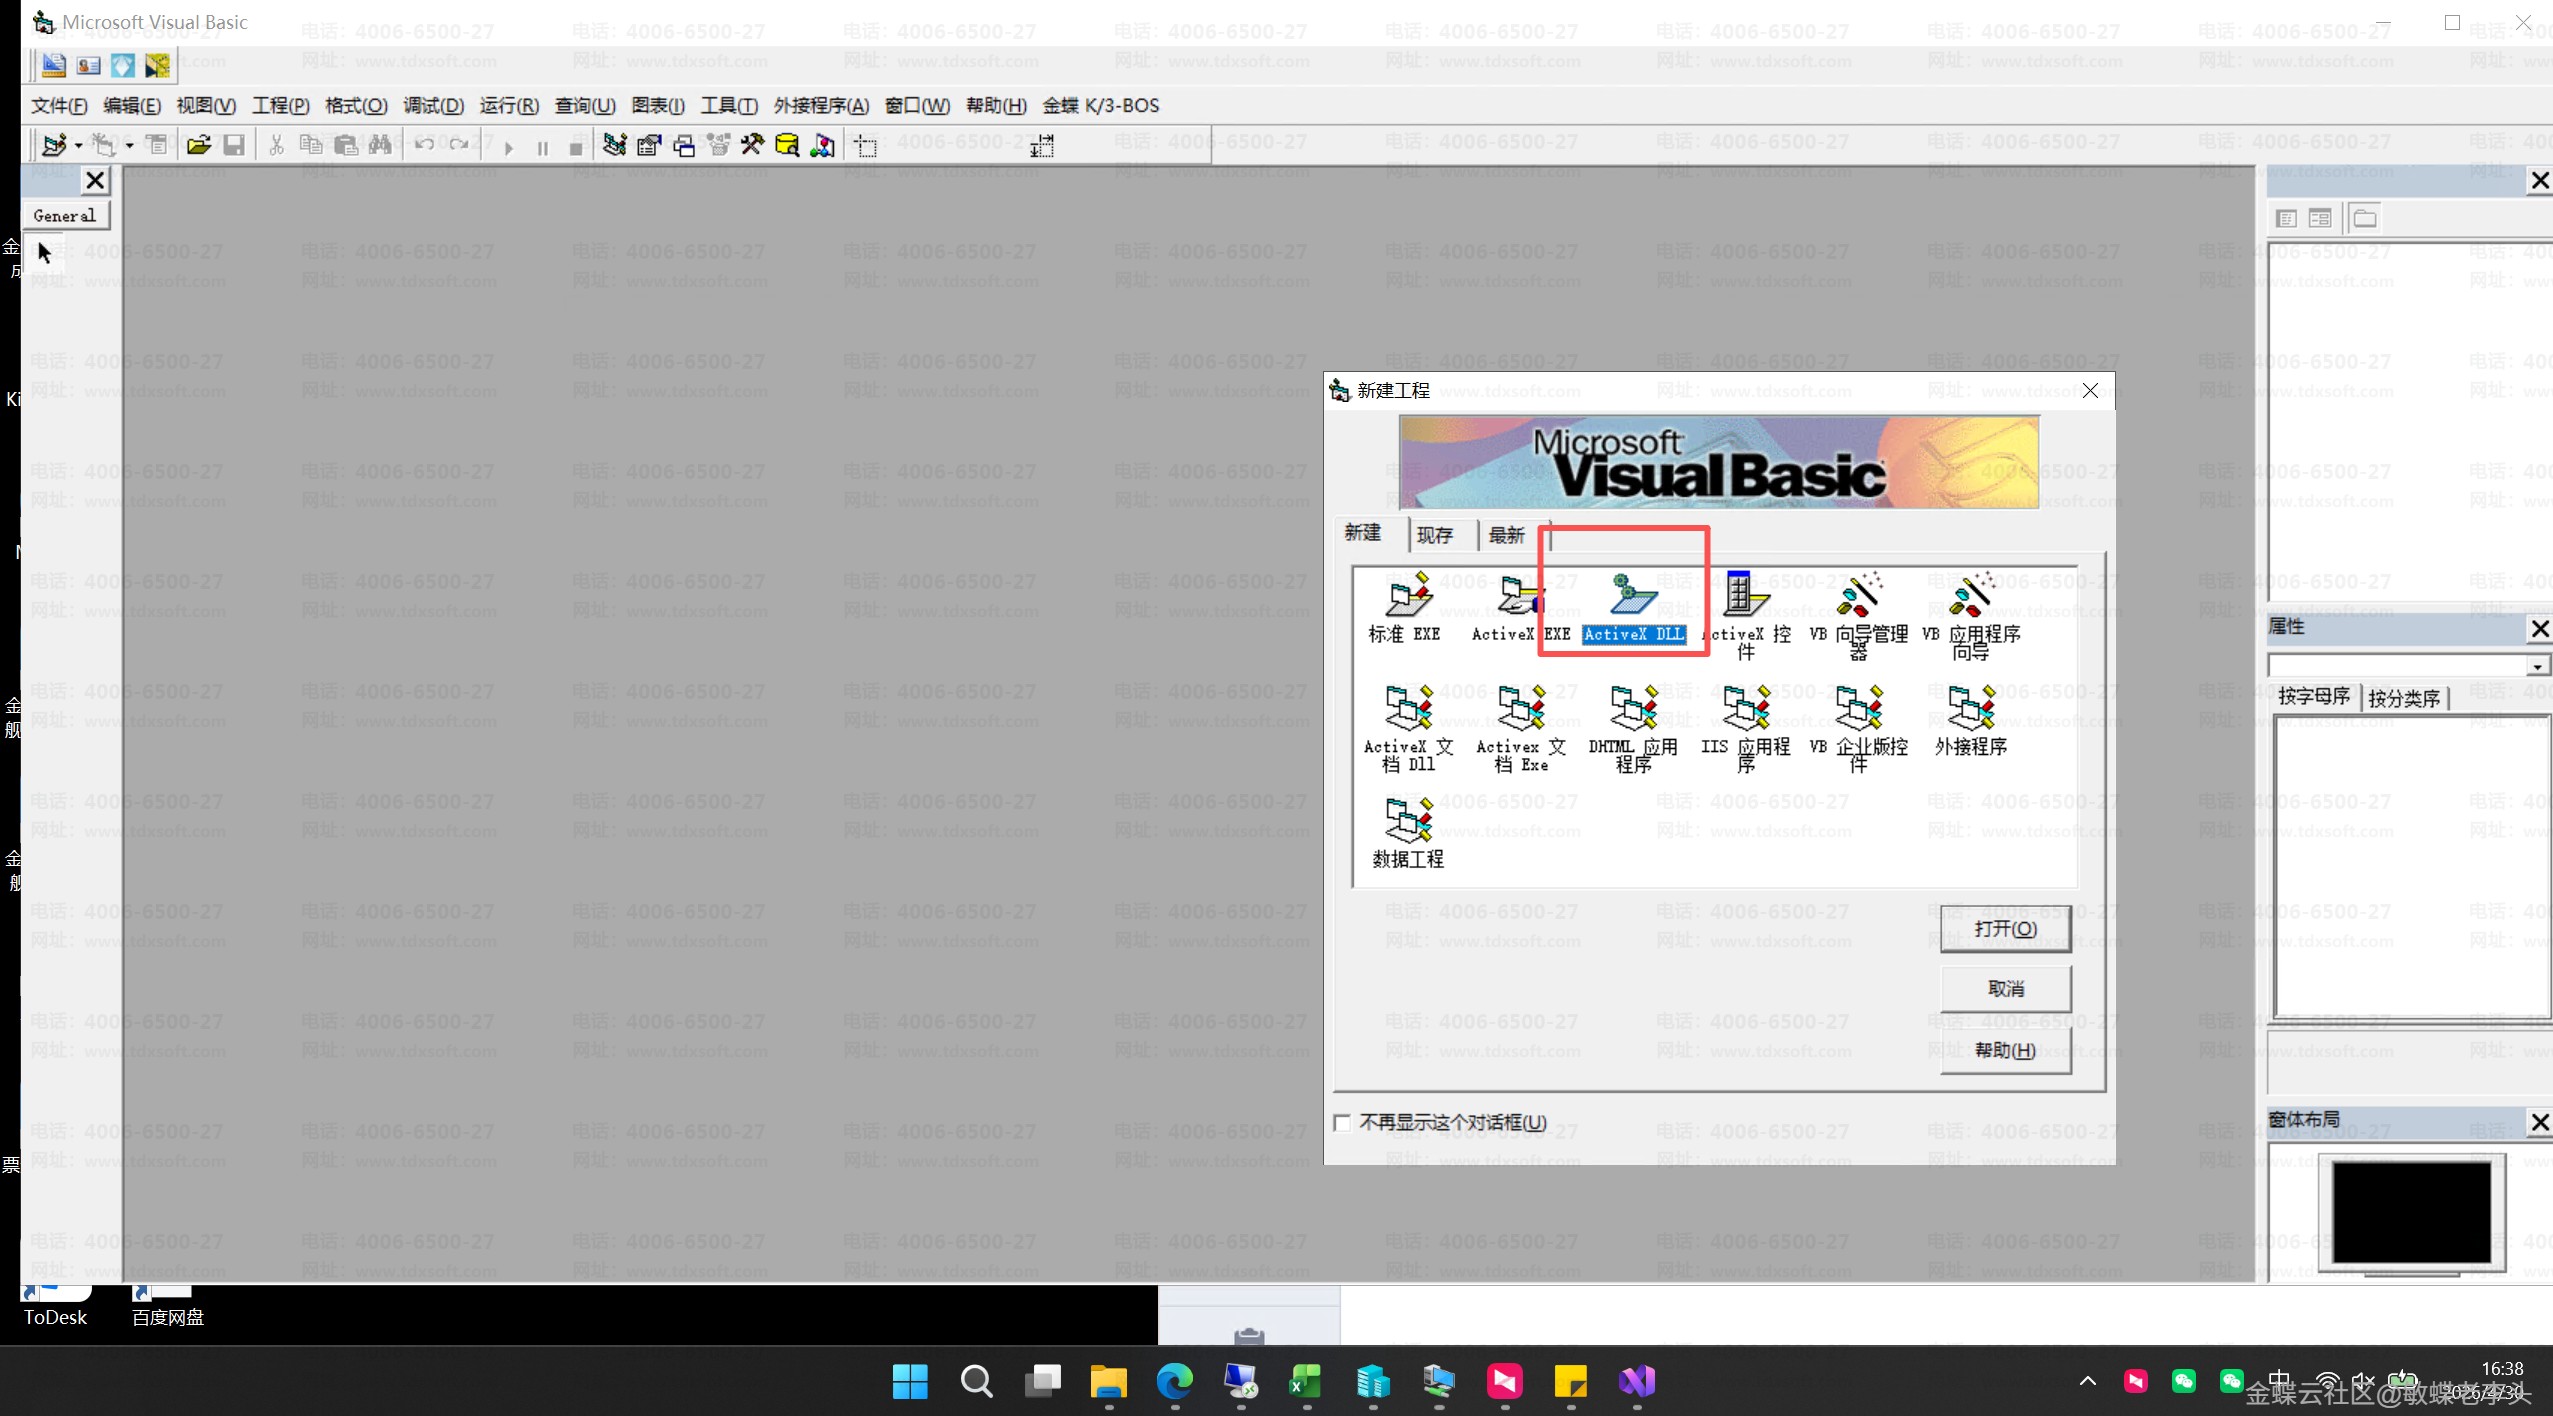Select the 数据工程 project icon
2553x1416 pixels.
click(1407, 832)
